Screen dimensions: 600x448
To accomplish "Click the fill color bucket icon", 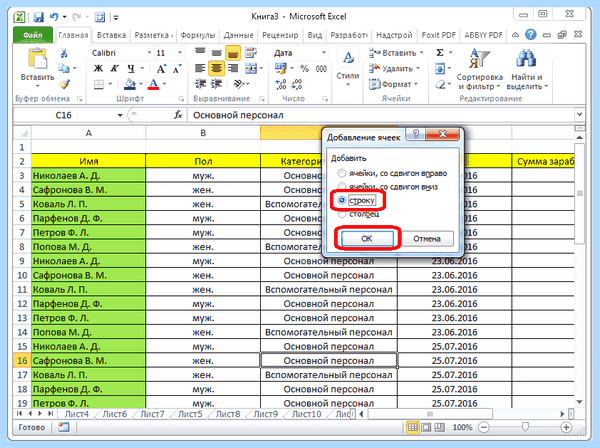I will 130,84.
